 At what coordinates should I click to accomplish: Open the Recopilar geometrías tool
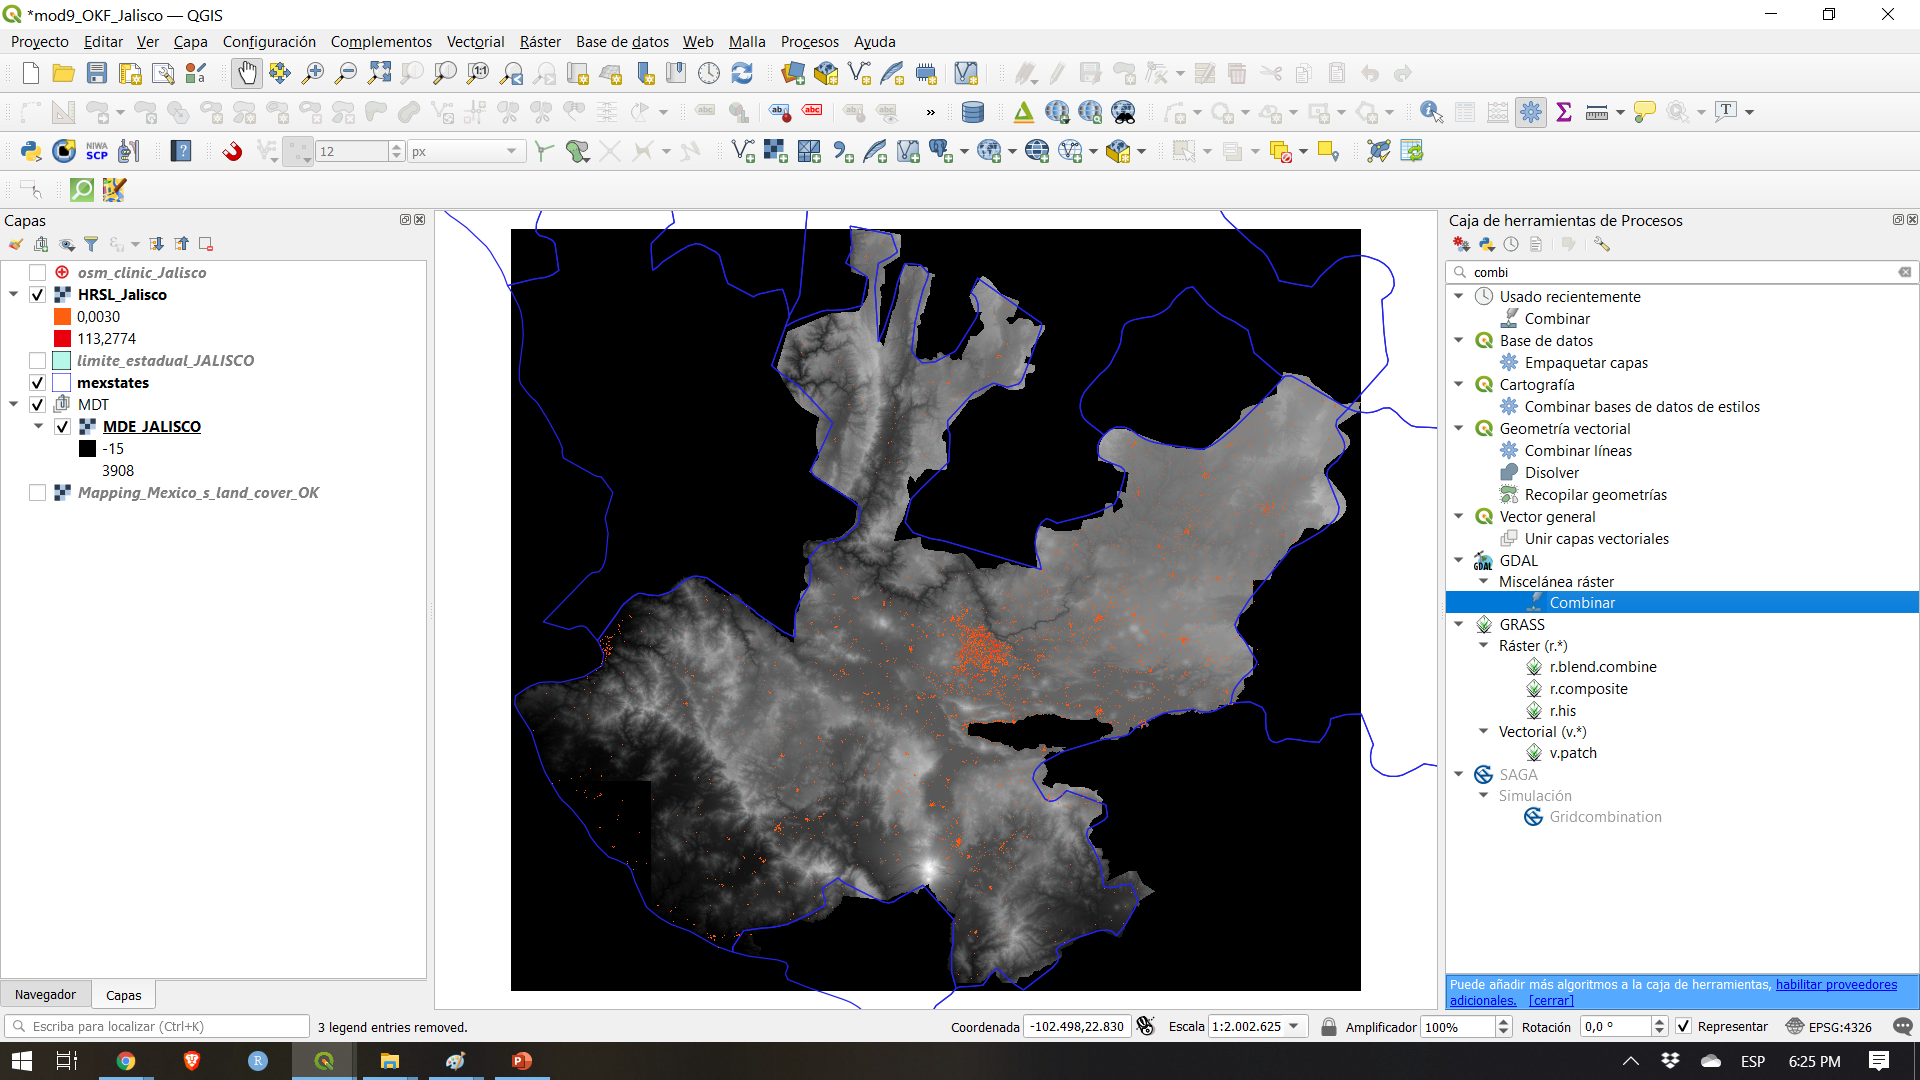pyautogui.click(x=1594, y=493)
